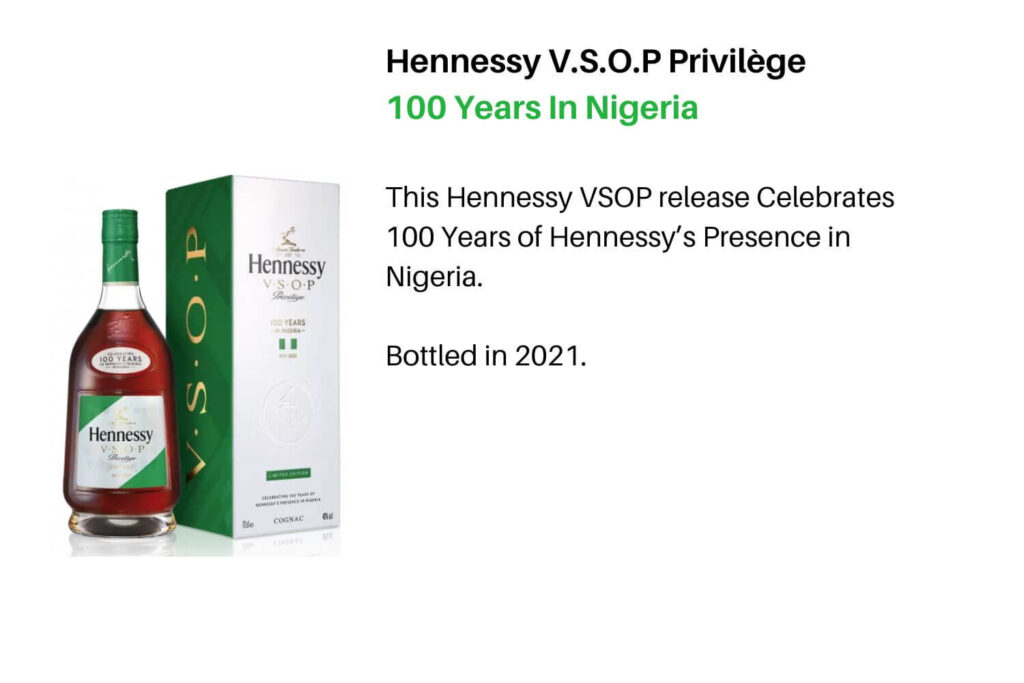Click the green 100 Years In Nigeria subtitle
Image resolution: width=1024 pixels, height=683 pixels.
[x=542, y=108]
